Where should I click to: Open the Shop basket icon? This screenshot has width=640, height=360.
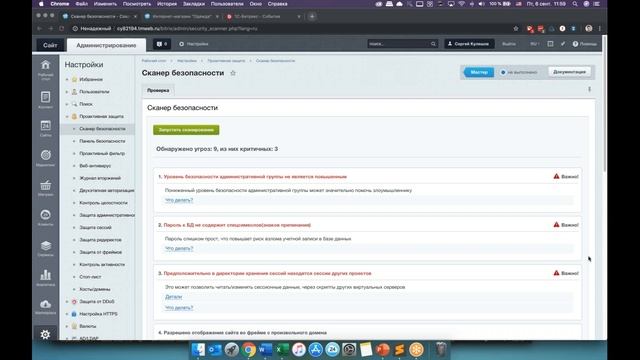45,185
